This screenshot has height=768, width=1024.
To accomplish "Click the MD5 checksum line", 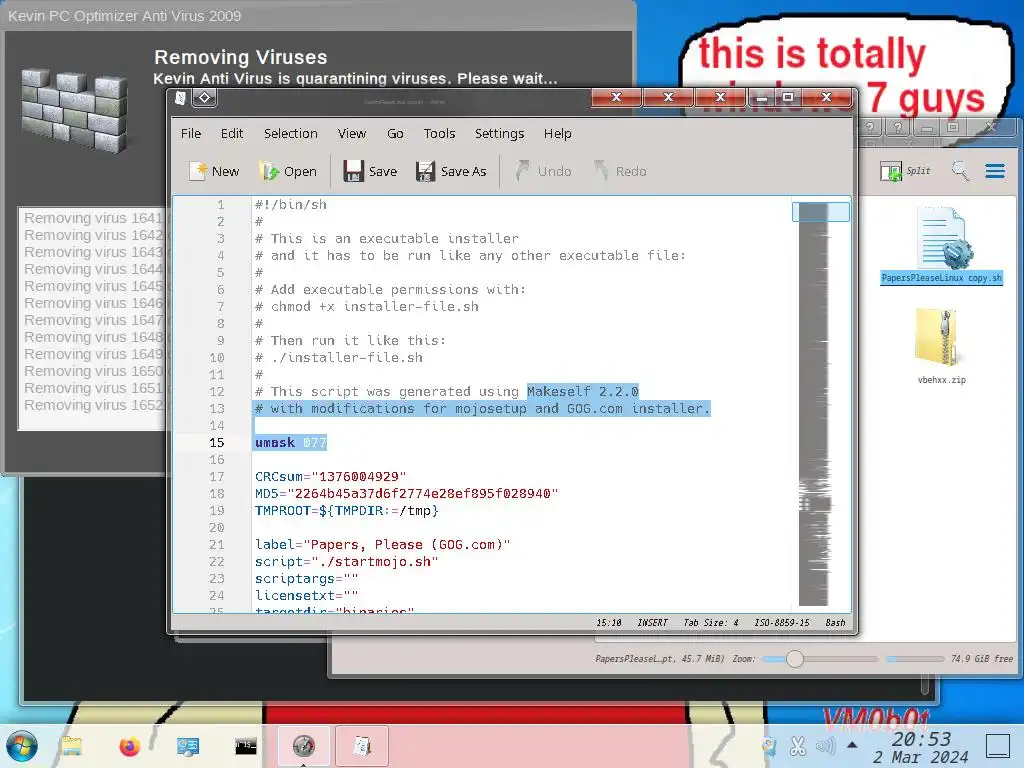I will 407,494.
